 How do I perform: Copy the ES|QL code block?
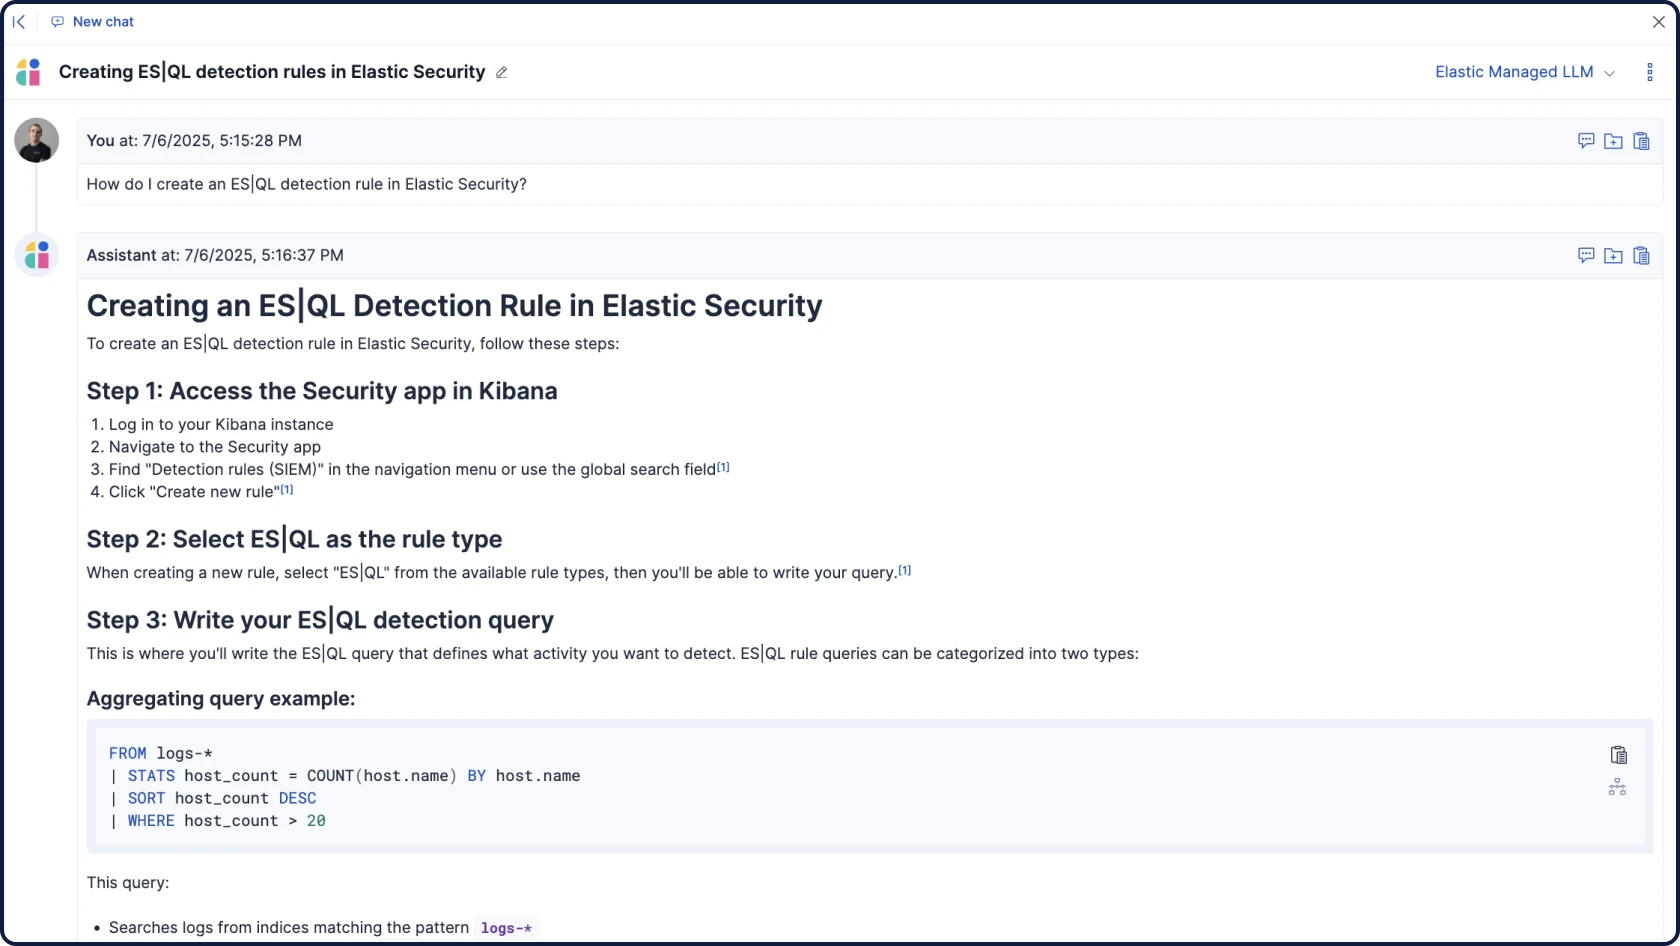pos(1619,755)
